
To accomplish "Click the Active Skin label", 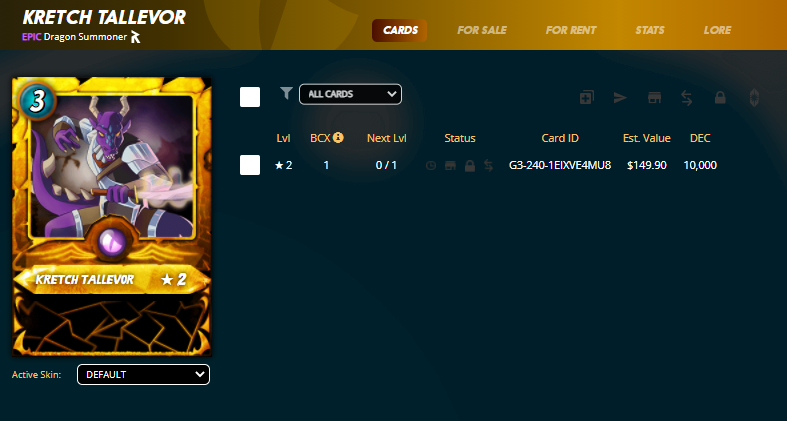I will pos(37,375).
